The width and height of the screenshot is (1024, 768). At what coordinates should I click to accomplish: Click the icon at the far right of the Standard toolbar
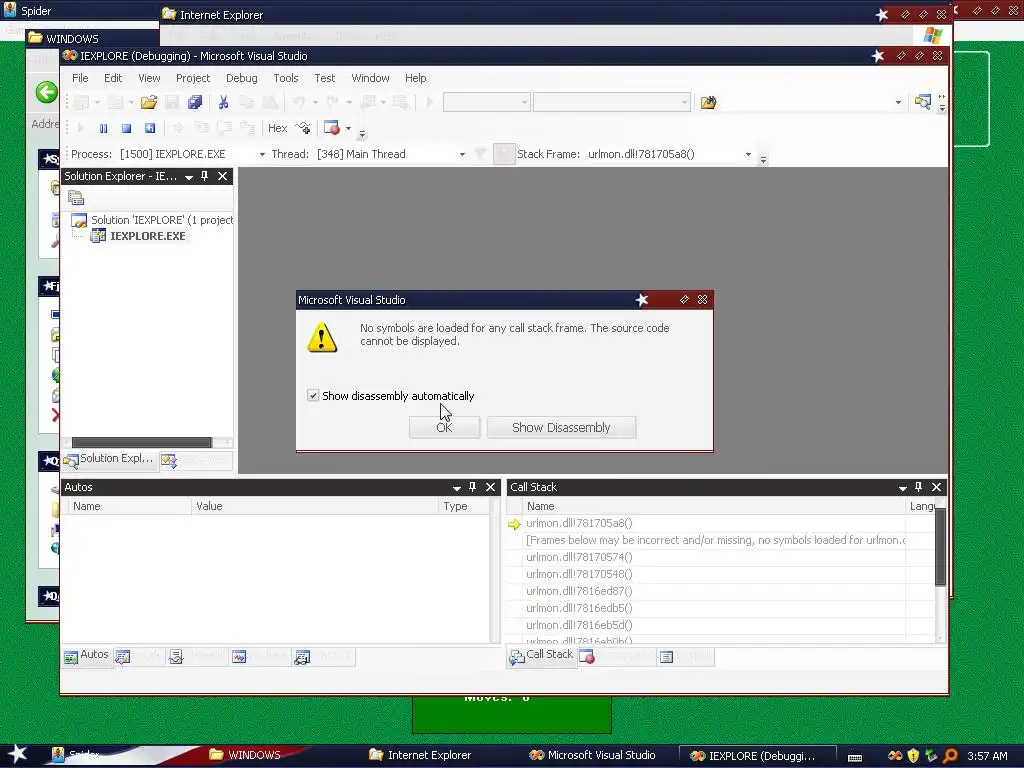[922, 102]
